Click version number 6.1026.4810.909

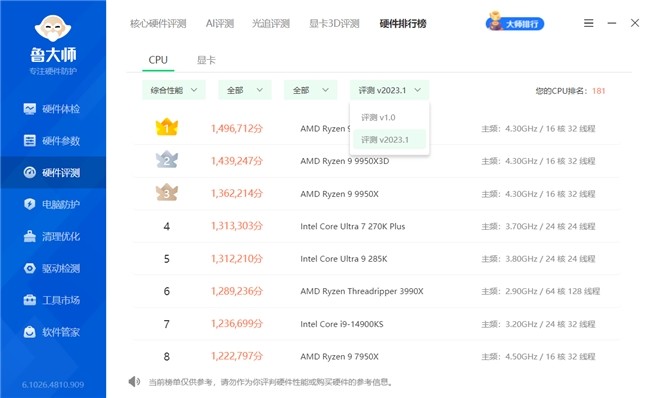click(53, 385)
